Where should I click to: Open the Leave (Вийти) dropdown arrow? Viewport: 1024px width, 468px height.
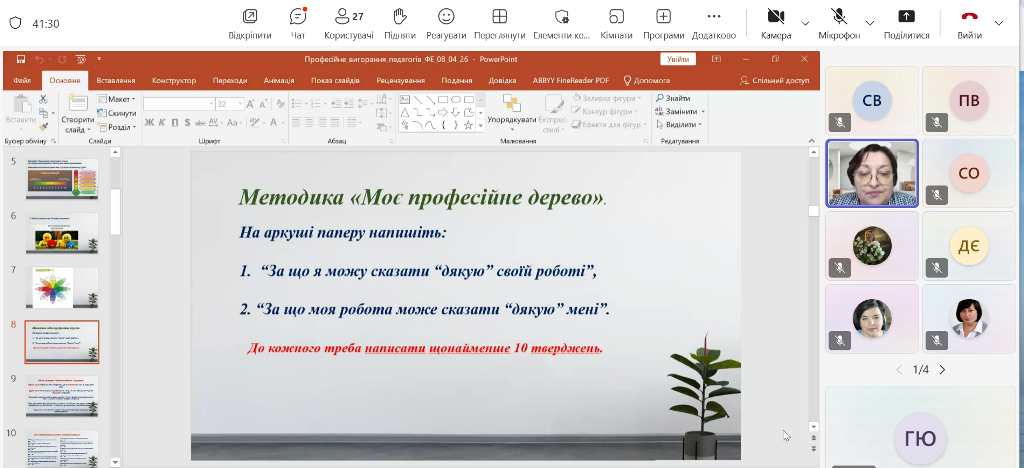click(x=999, y=23)
